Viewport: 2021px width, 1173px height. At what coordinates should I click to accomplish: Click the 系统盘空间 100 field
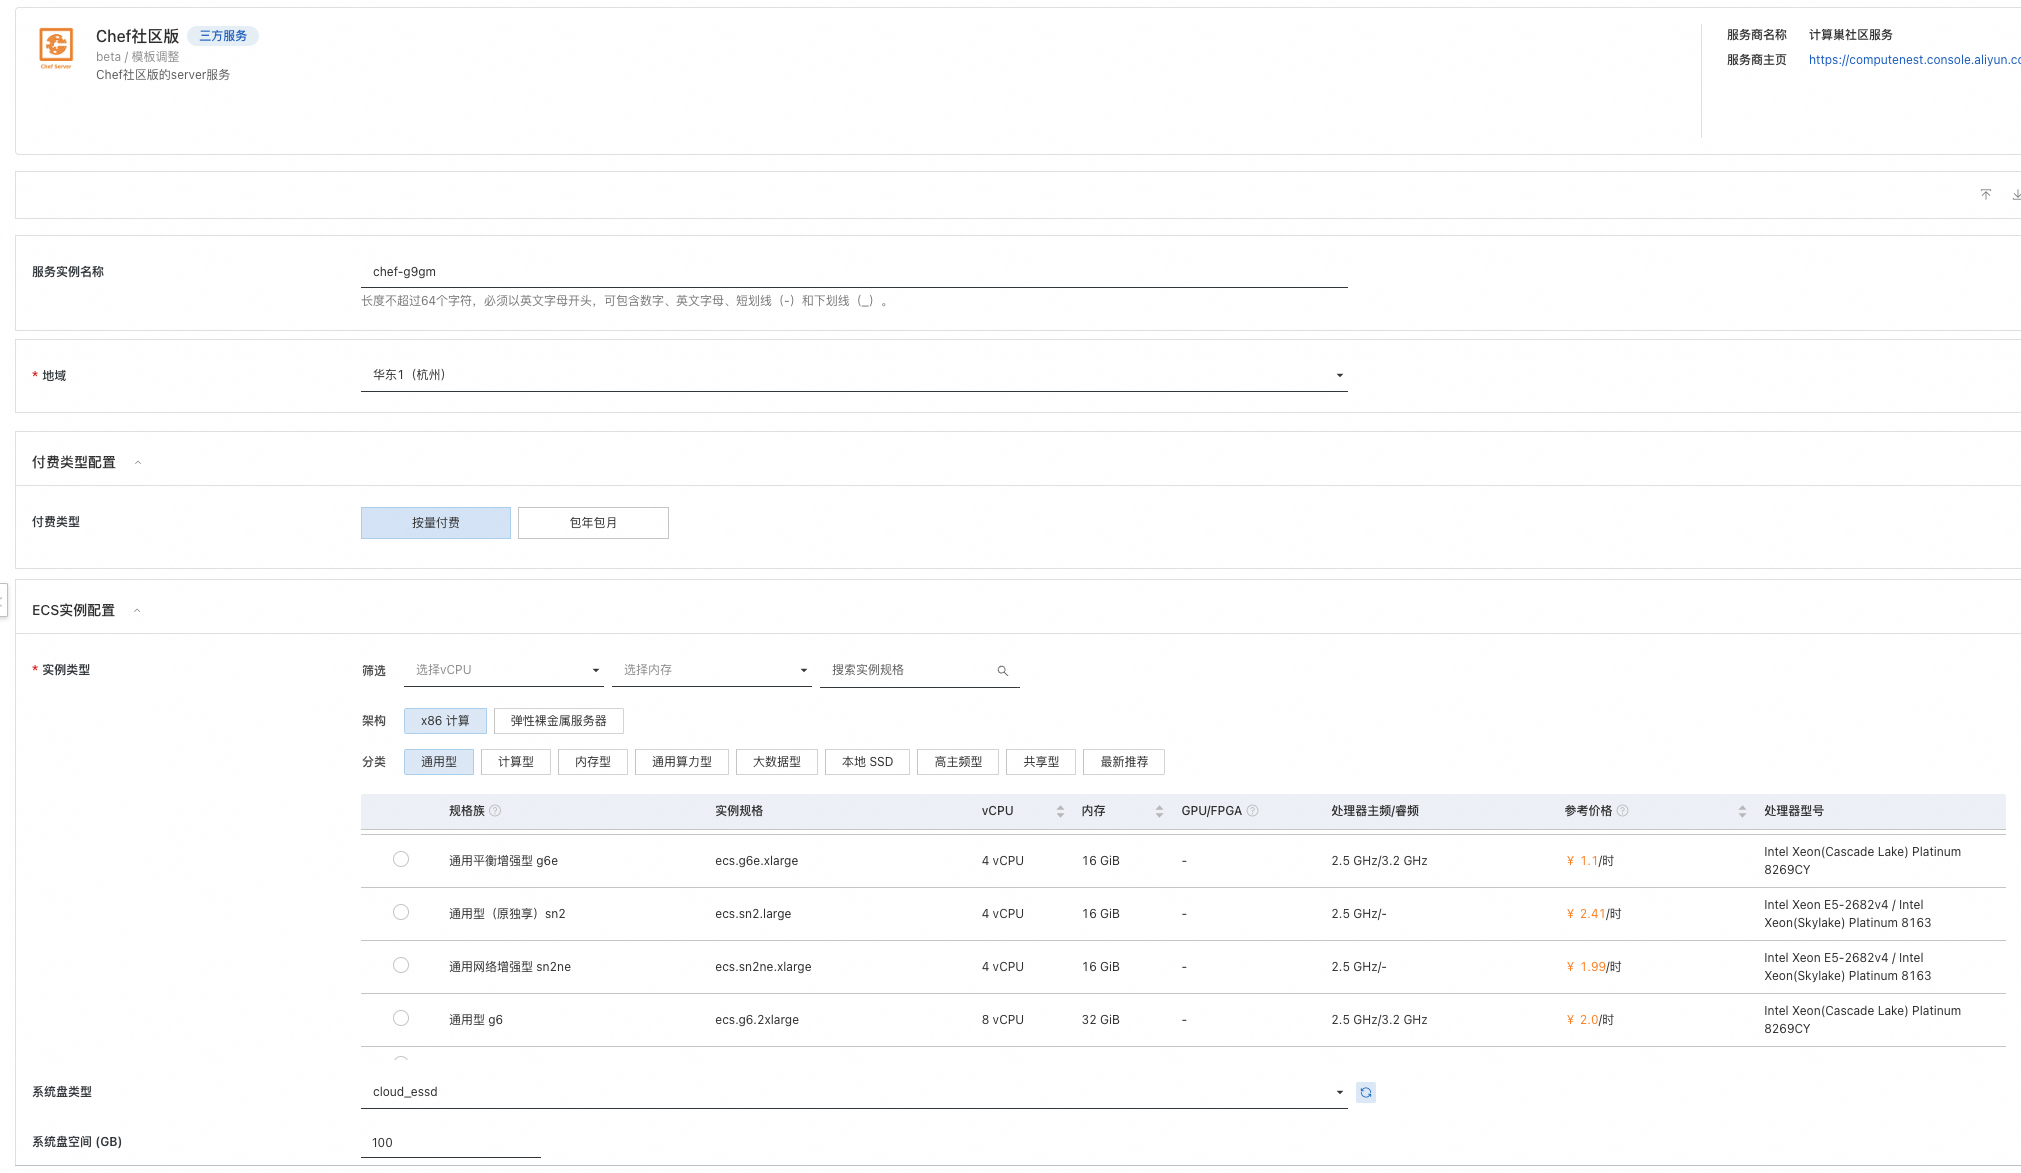click(x=450, y=1142)
